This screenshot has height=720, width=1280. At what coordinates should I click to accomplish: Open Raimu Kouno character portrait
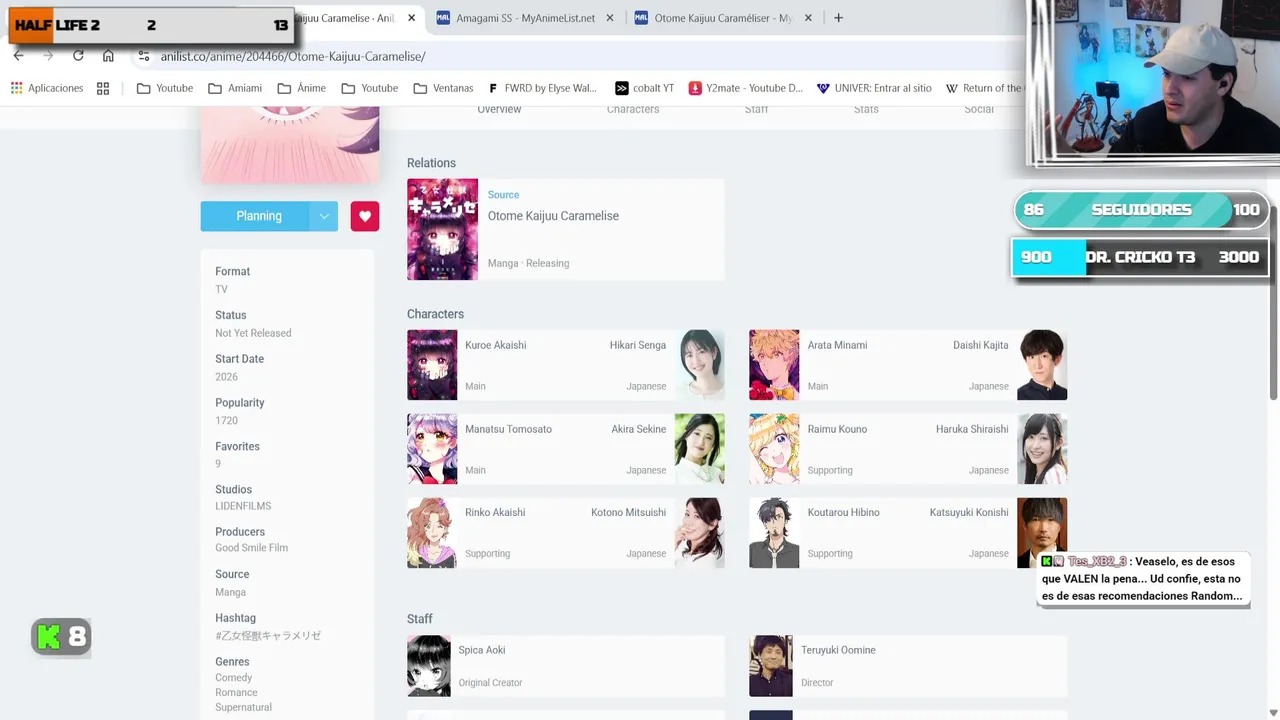[774, 449]
